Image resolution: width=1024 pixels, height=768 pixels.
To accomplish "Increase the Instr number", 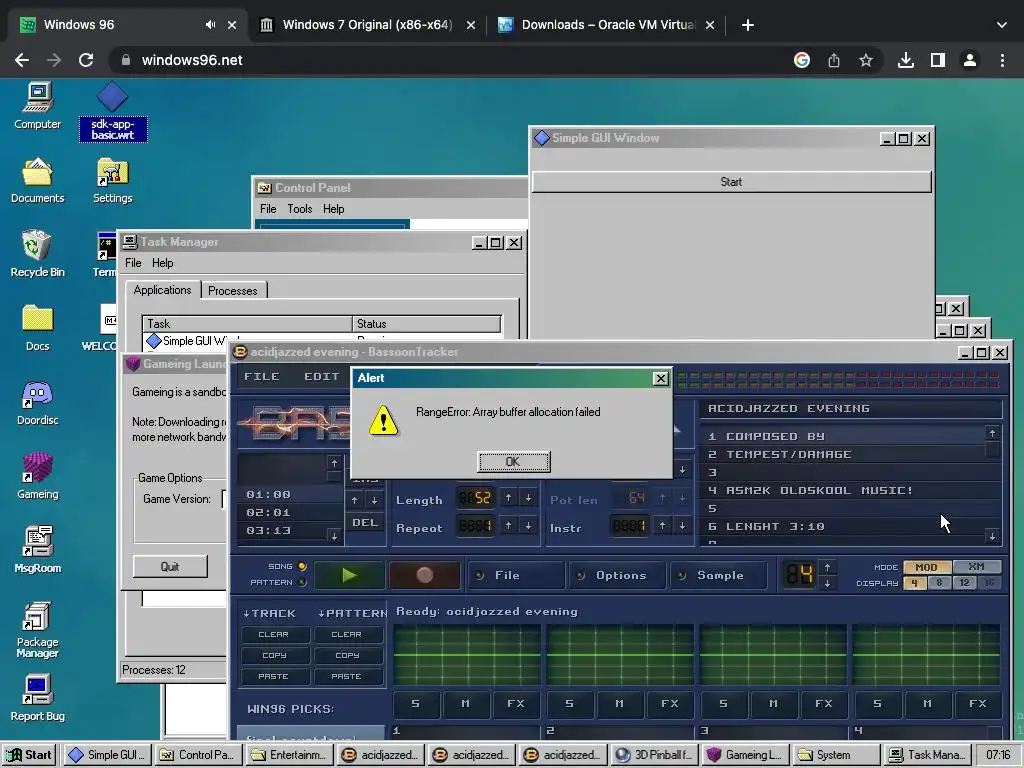I will (x=662, y=525).
